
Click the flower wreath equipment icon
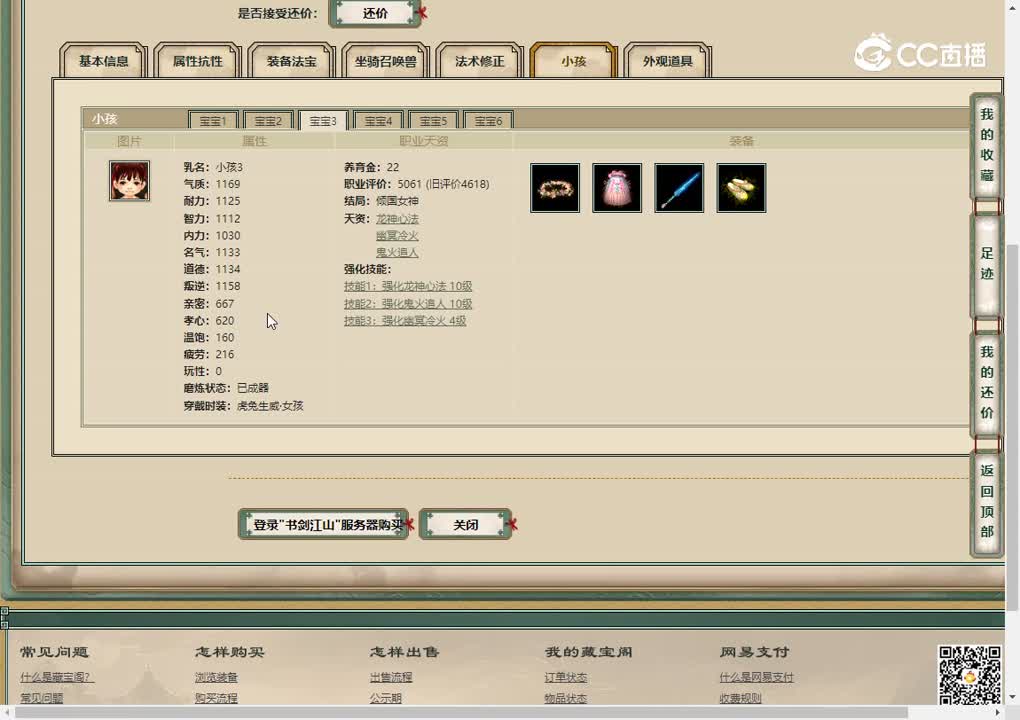coord(555,188)
